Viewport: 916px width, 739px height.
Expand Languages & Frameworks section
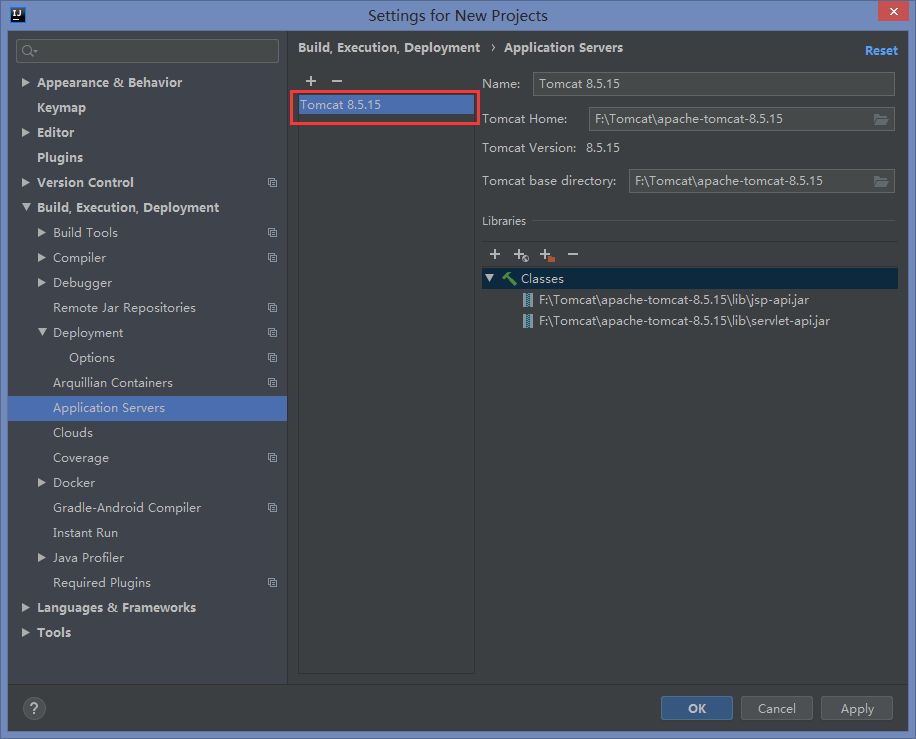[x=25, y=608]
